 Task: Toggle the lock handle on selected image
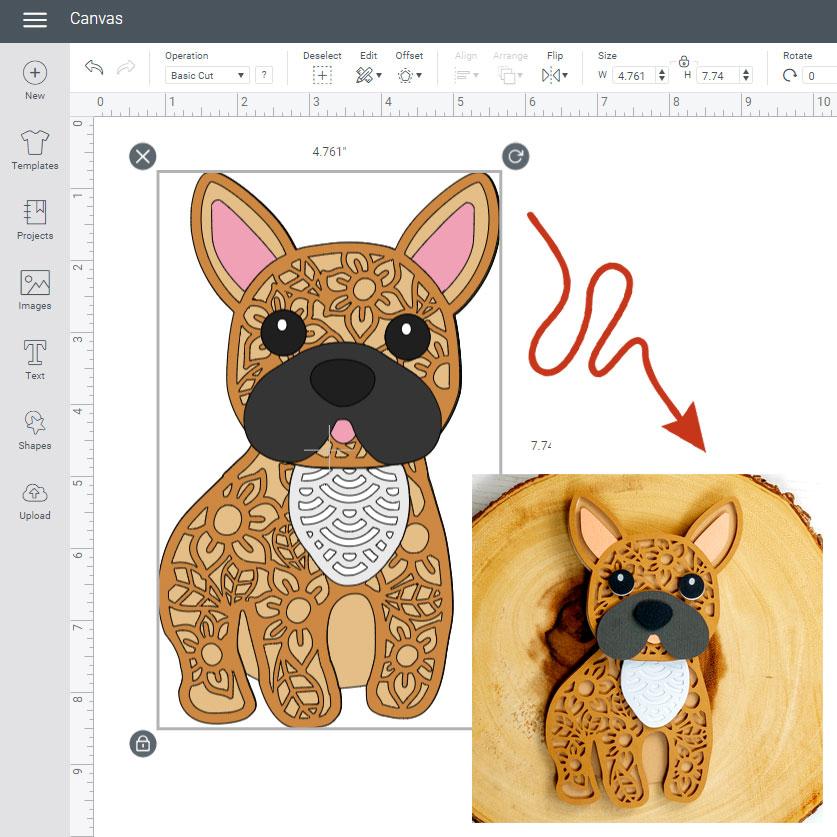[143, 743]
